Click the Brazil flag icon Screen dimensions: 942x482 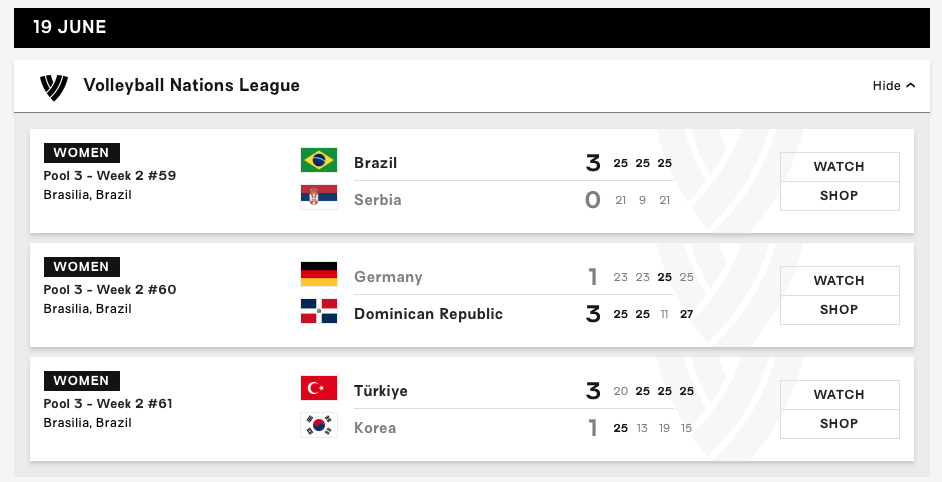coord(319,160)
